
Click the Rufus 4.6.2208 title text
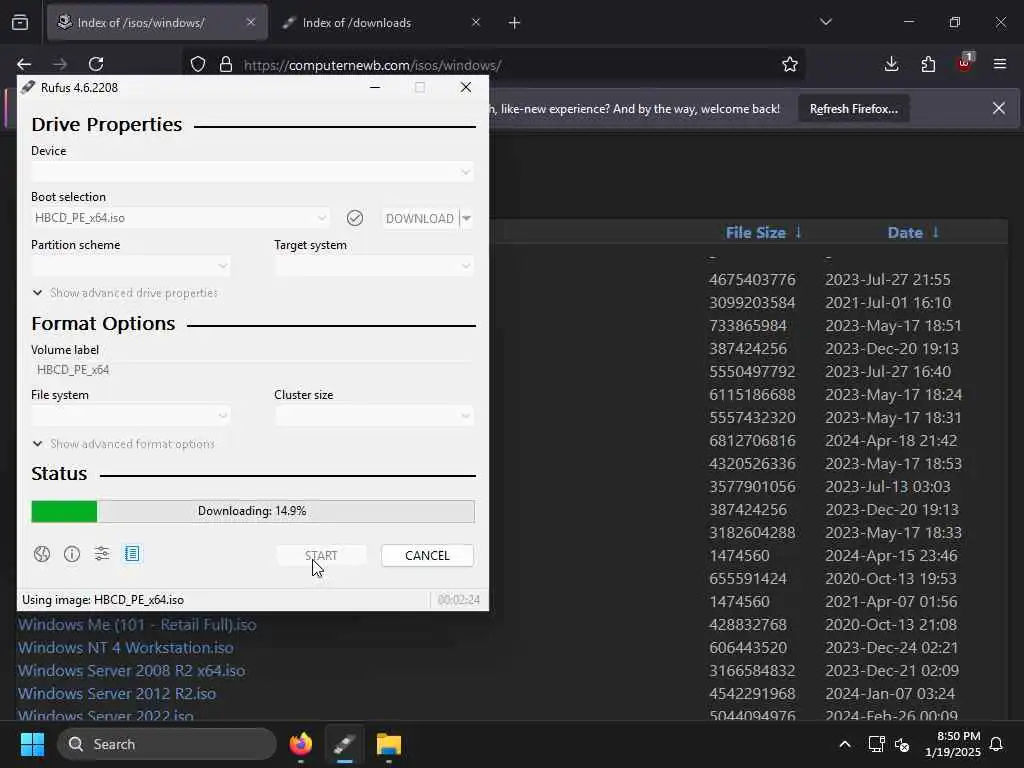pos(79,88)
